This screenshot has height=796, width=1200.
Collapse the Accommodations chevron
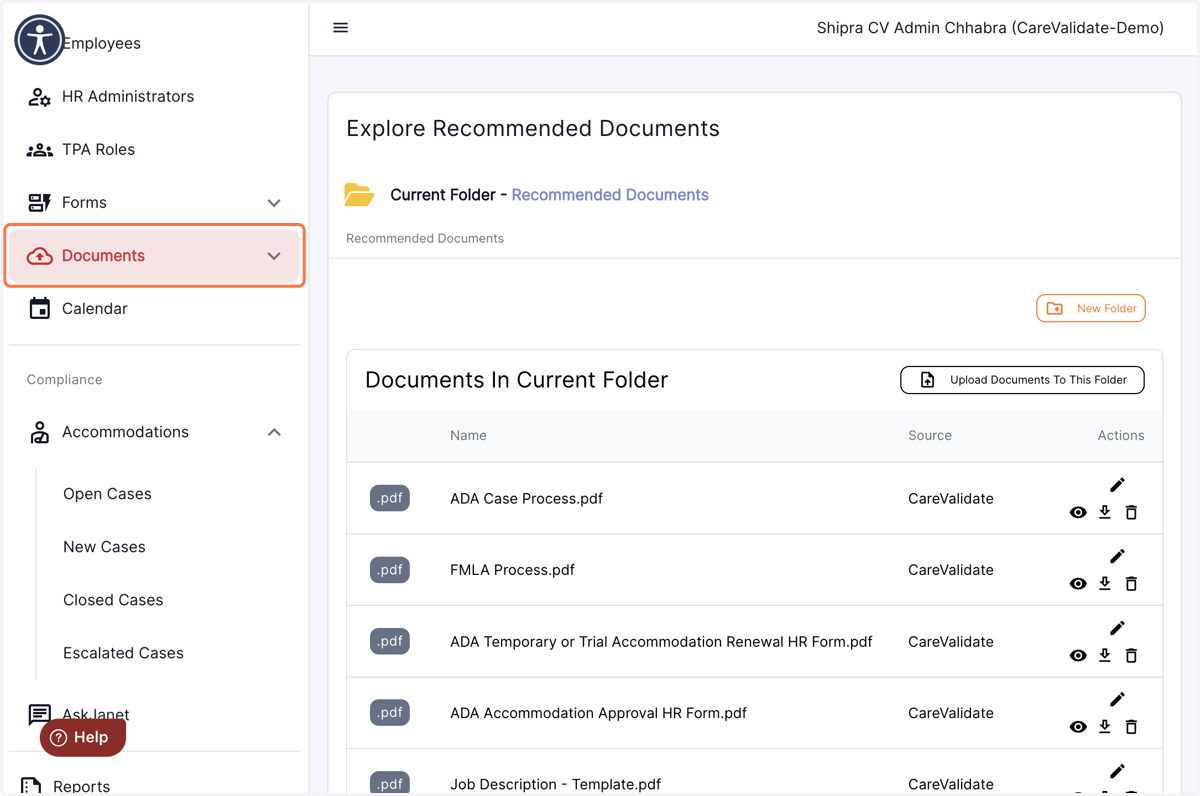pyautogui.click(x=274, y=432)
